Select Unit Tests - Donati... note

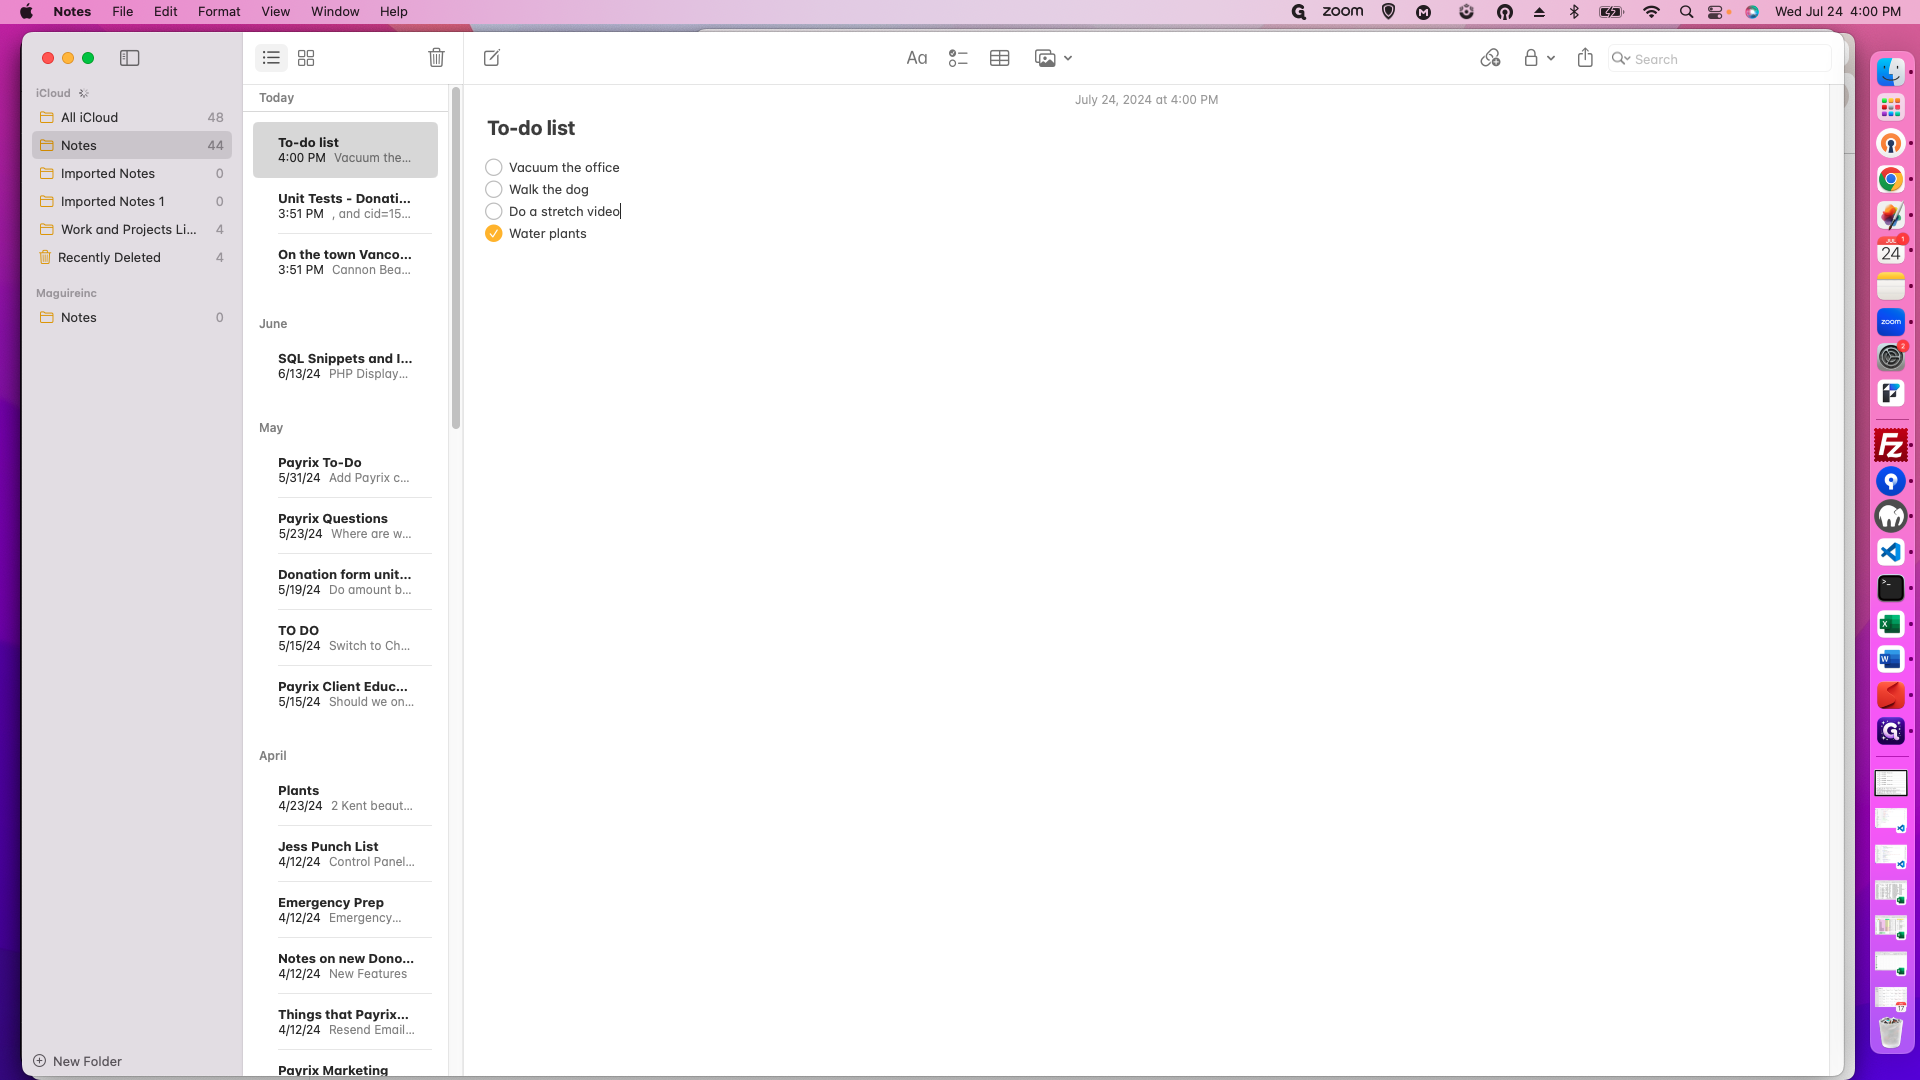point(345,206)
